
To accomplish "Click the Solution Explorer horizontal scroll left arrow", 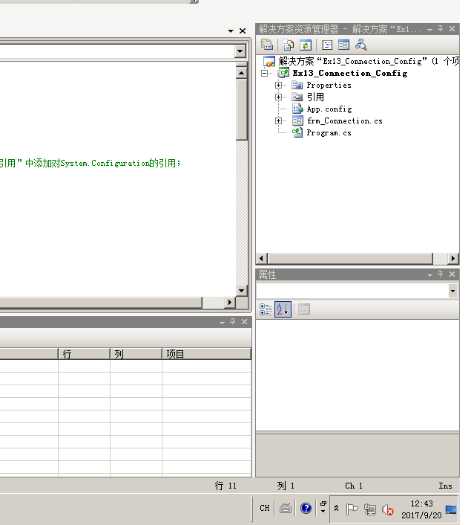I will point(262,258).
